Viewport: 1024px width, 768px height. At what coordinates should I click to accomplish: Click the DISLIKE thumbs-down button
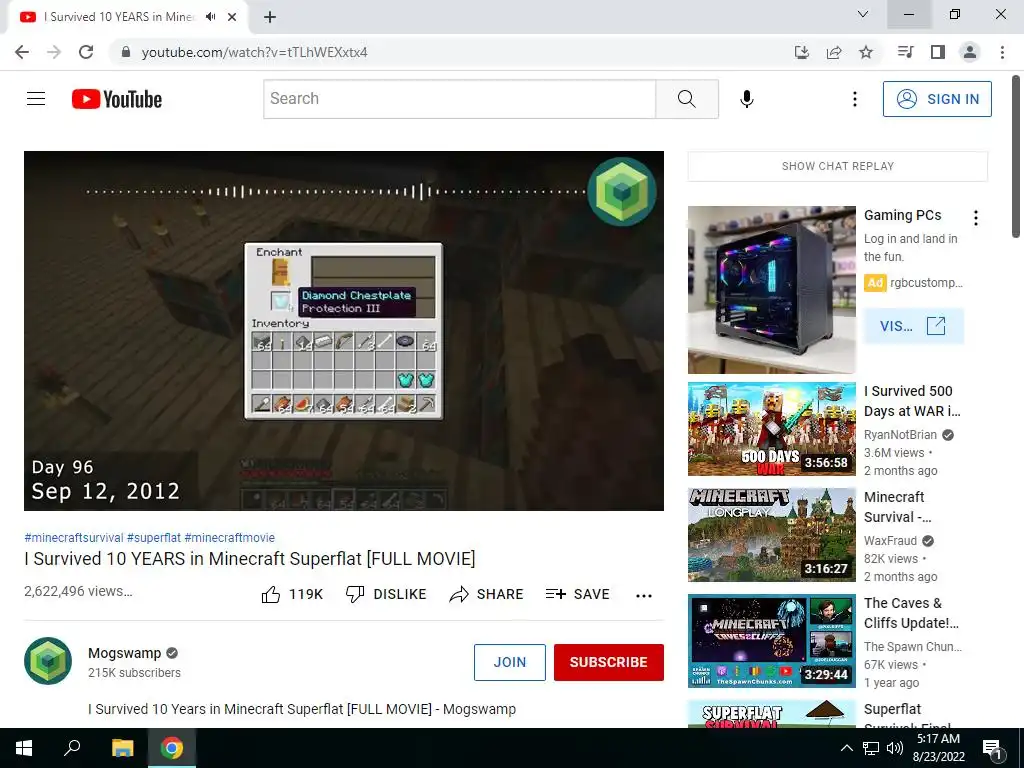coord(386,594)
